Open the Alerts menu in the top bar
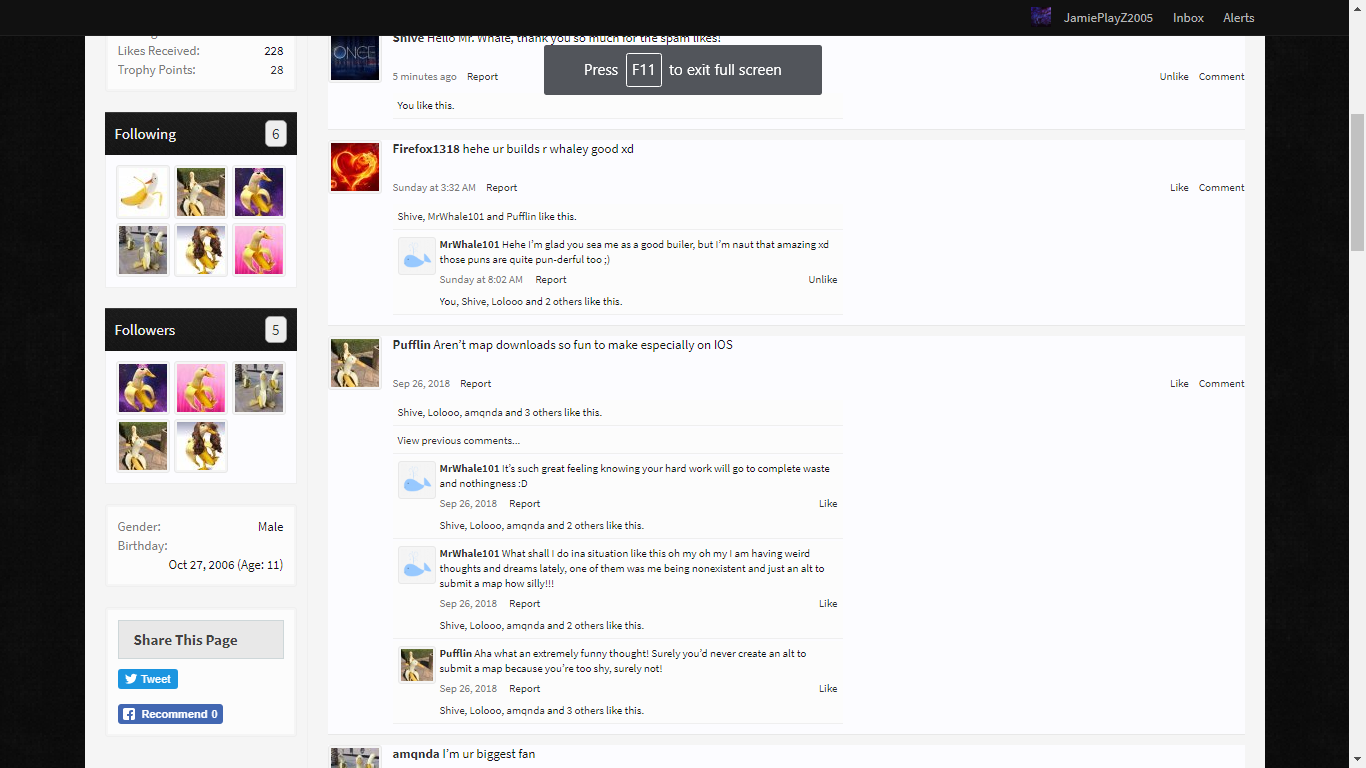Screen dimensions: 1366x768 pos(1238,18)
